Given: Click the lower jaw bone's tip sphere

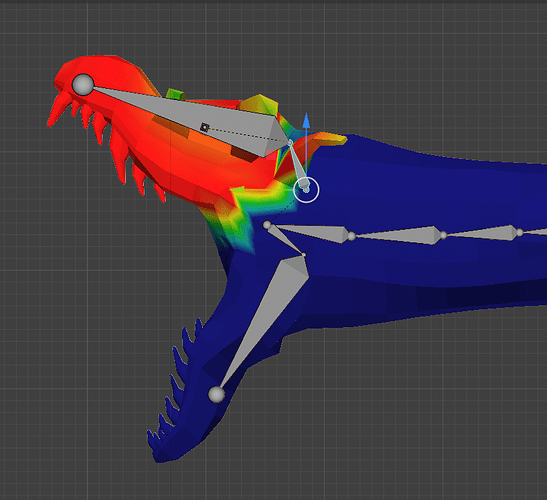Looking at the screenshot, I should [217, 395].
